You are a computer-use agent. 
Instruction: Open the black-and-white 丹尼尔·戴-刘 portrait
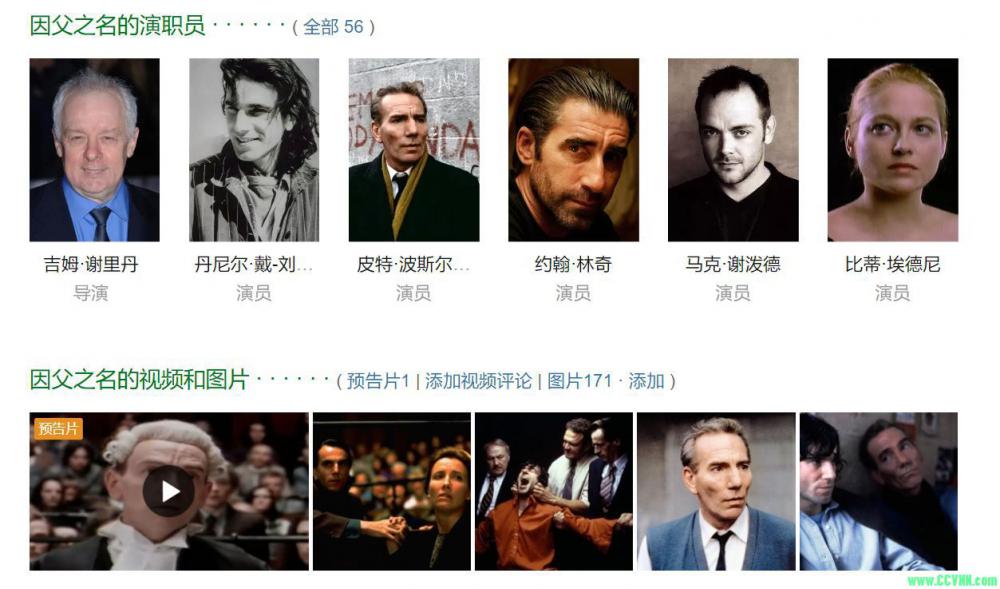[254, 150]
